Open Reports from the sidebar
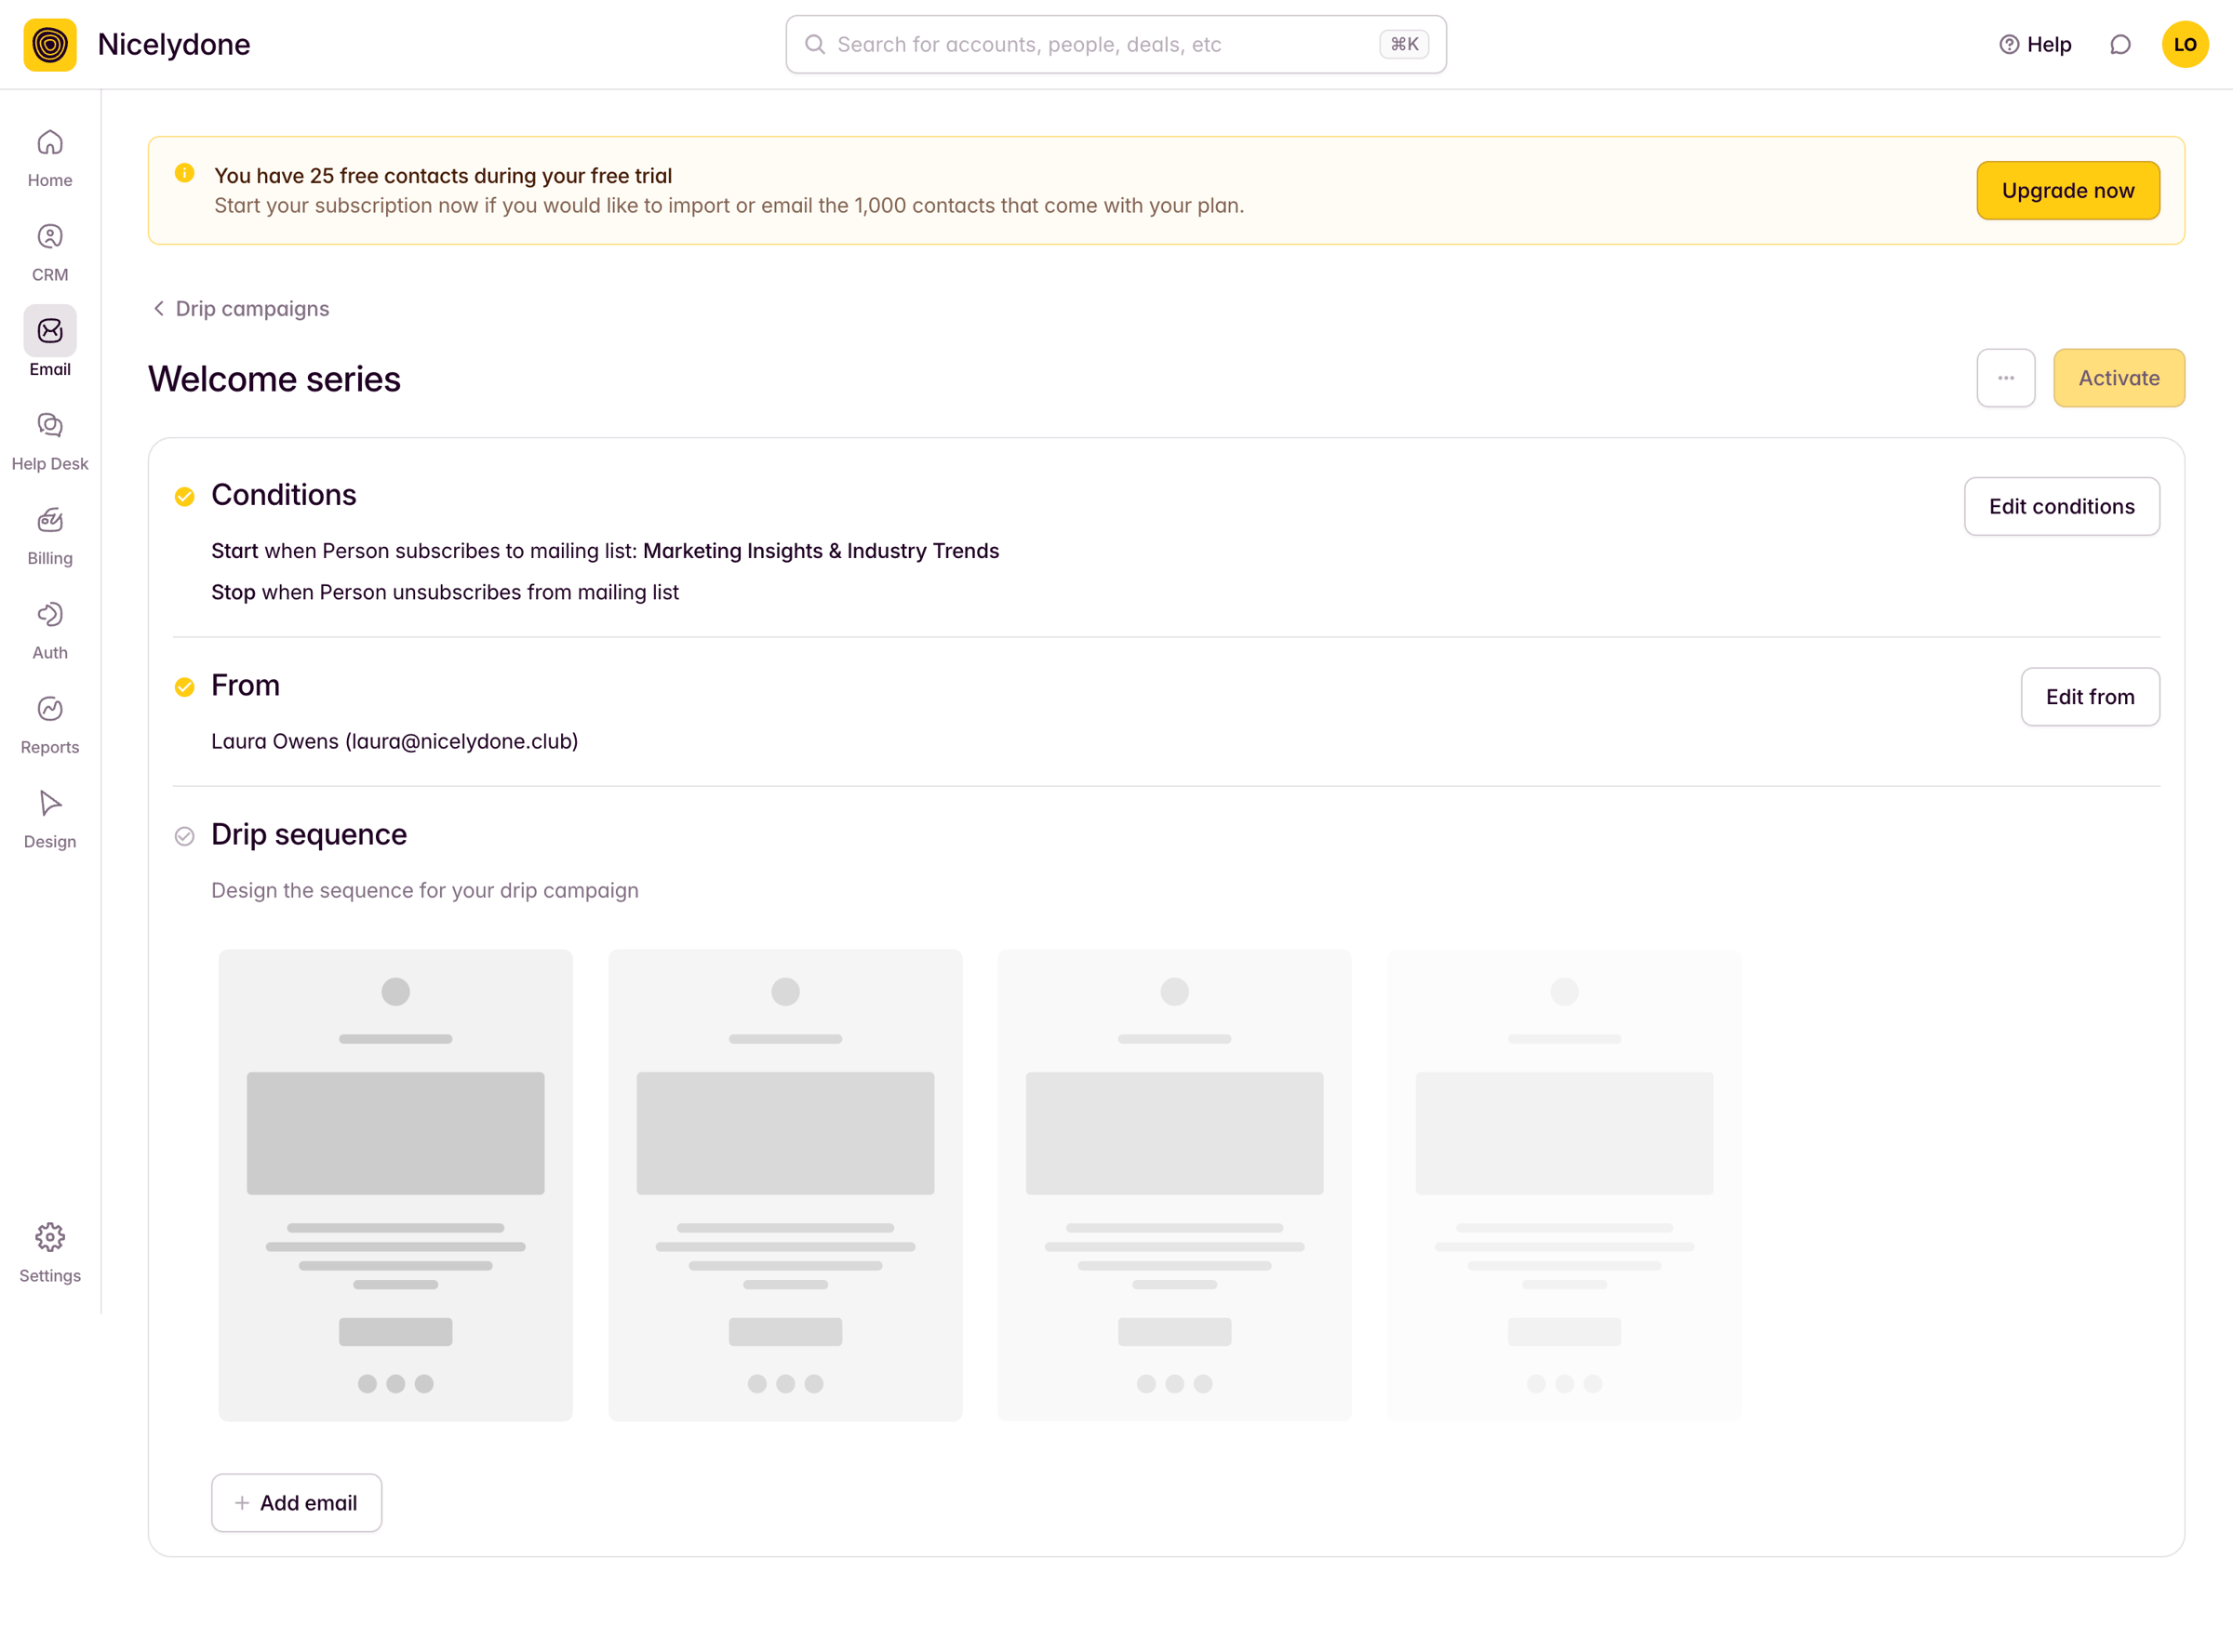The image size is (2233, 1652). pos(50,726)
